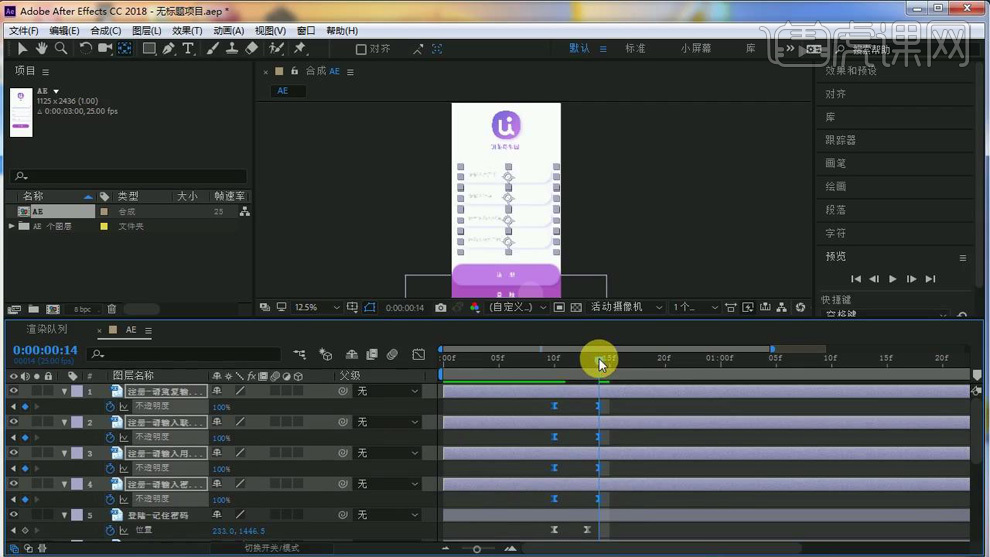Select the Eraser tool

tap(251, 48)
